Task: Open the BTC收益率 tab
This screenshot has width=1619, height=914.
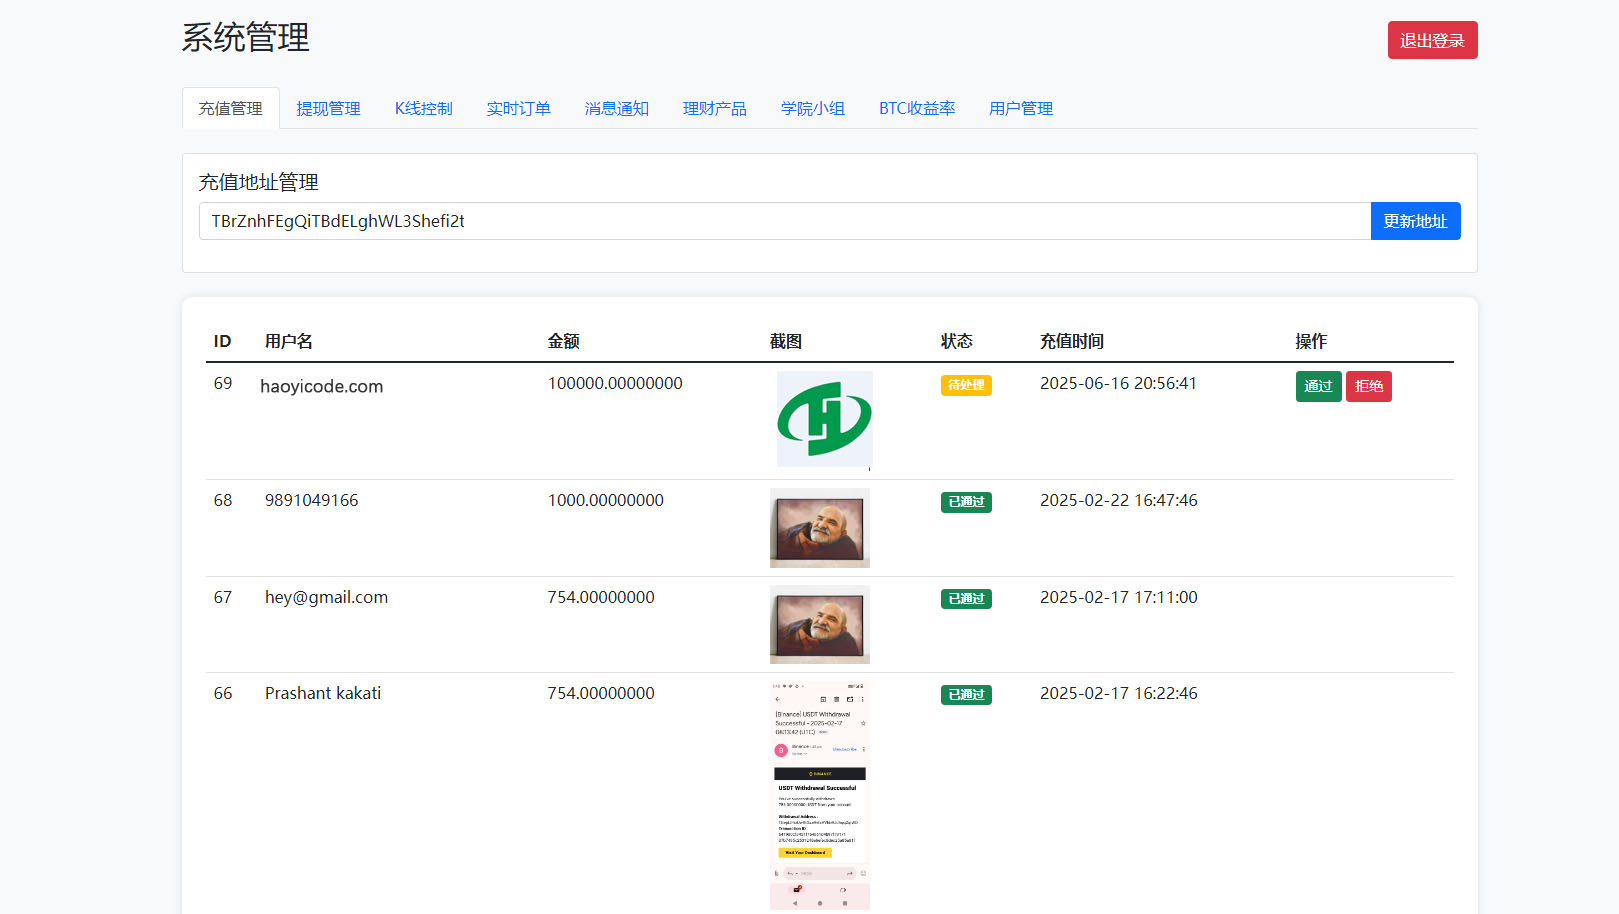Action: [917, 108]
